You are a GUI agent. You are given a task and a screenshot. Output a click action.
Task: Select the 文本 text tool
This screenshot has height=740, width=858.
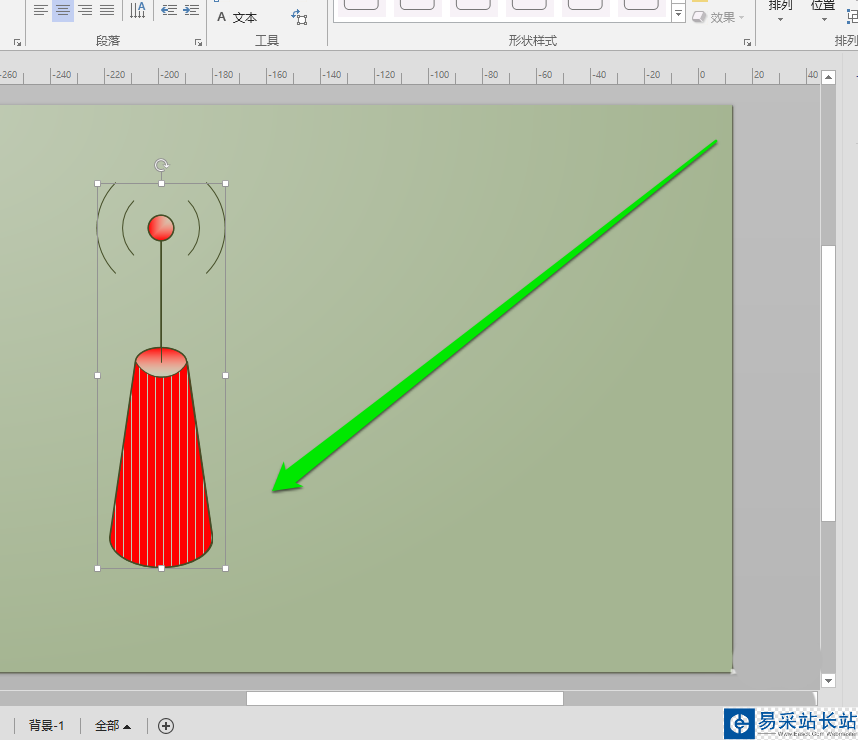pyautogui.click(x=237, y=18)
